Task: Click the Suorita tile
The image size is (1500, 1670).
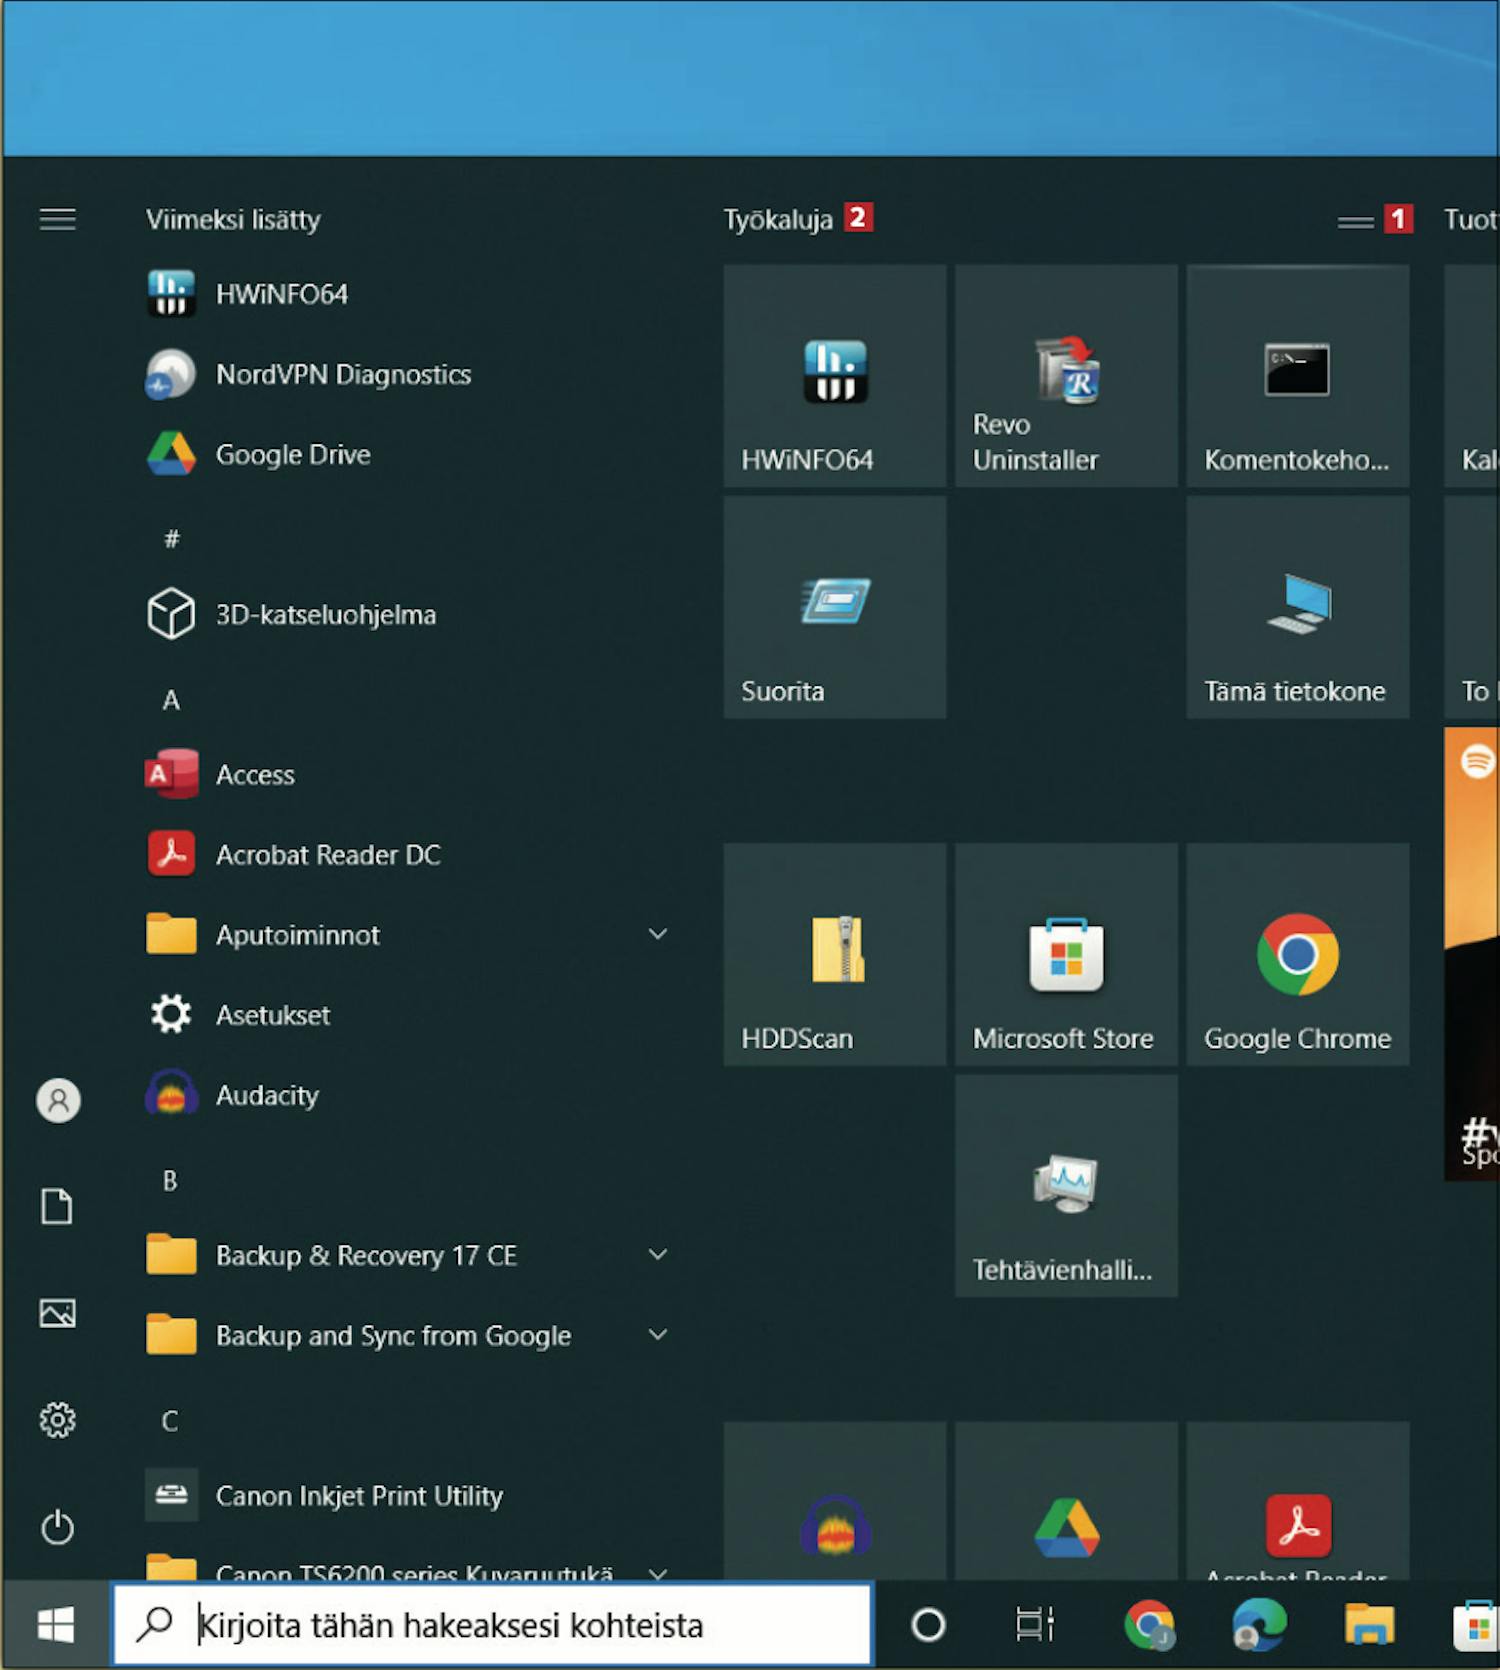Action: pyautogui.click(x=835, y=607)
